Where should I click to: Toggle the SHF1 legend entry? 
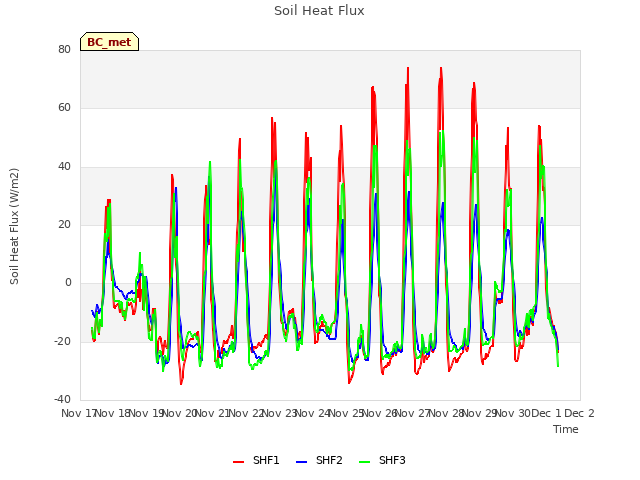click(256, 460)
